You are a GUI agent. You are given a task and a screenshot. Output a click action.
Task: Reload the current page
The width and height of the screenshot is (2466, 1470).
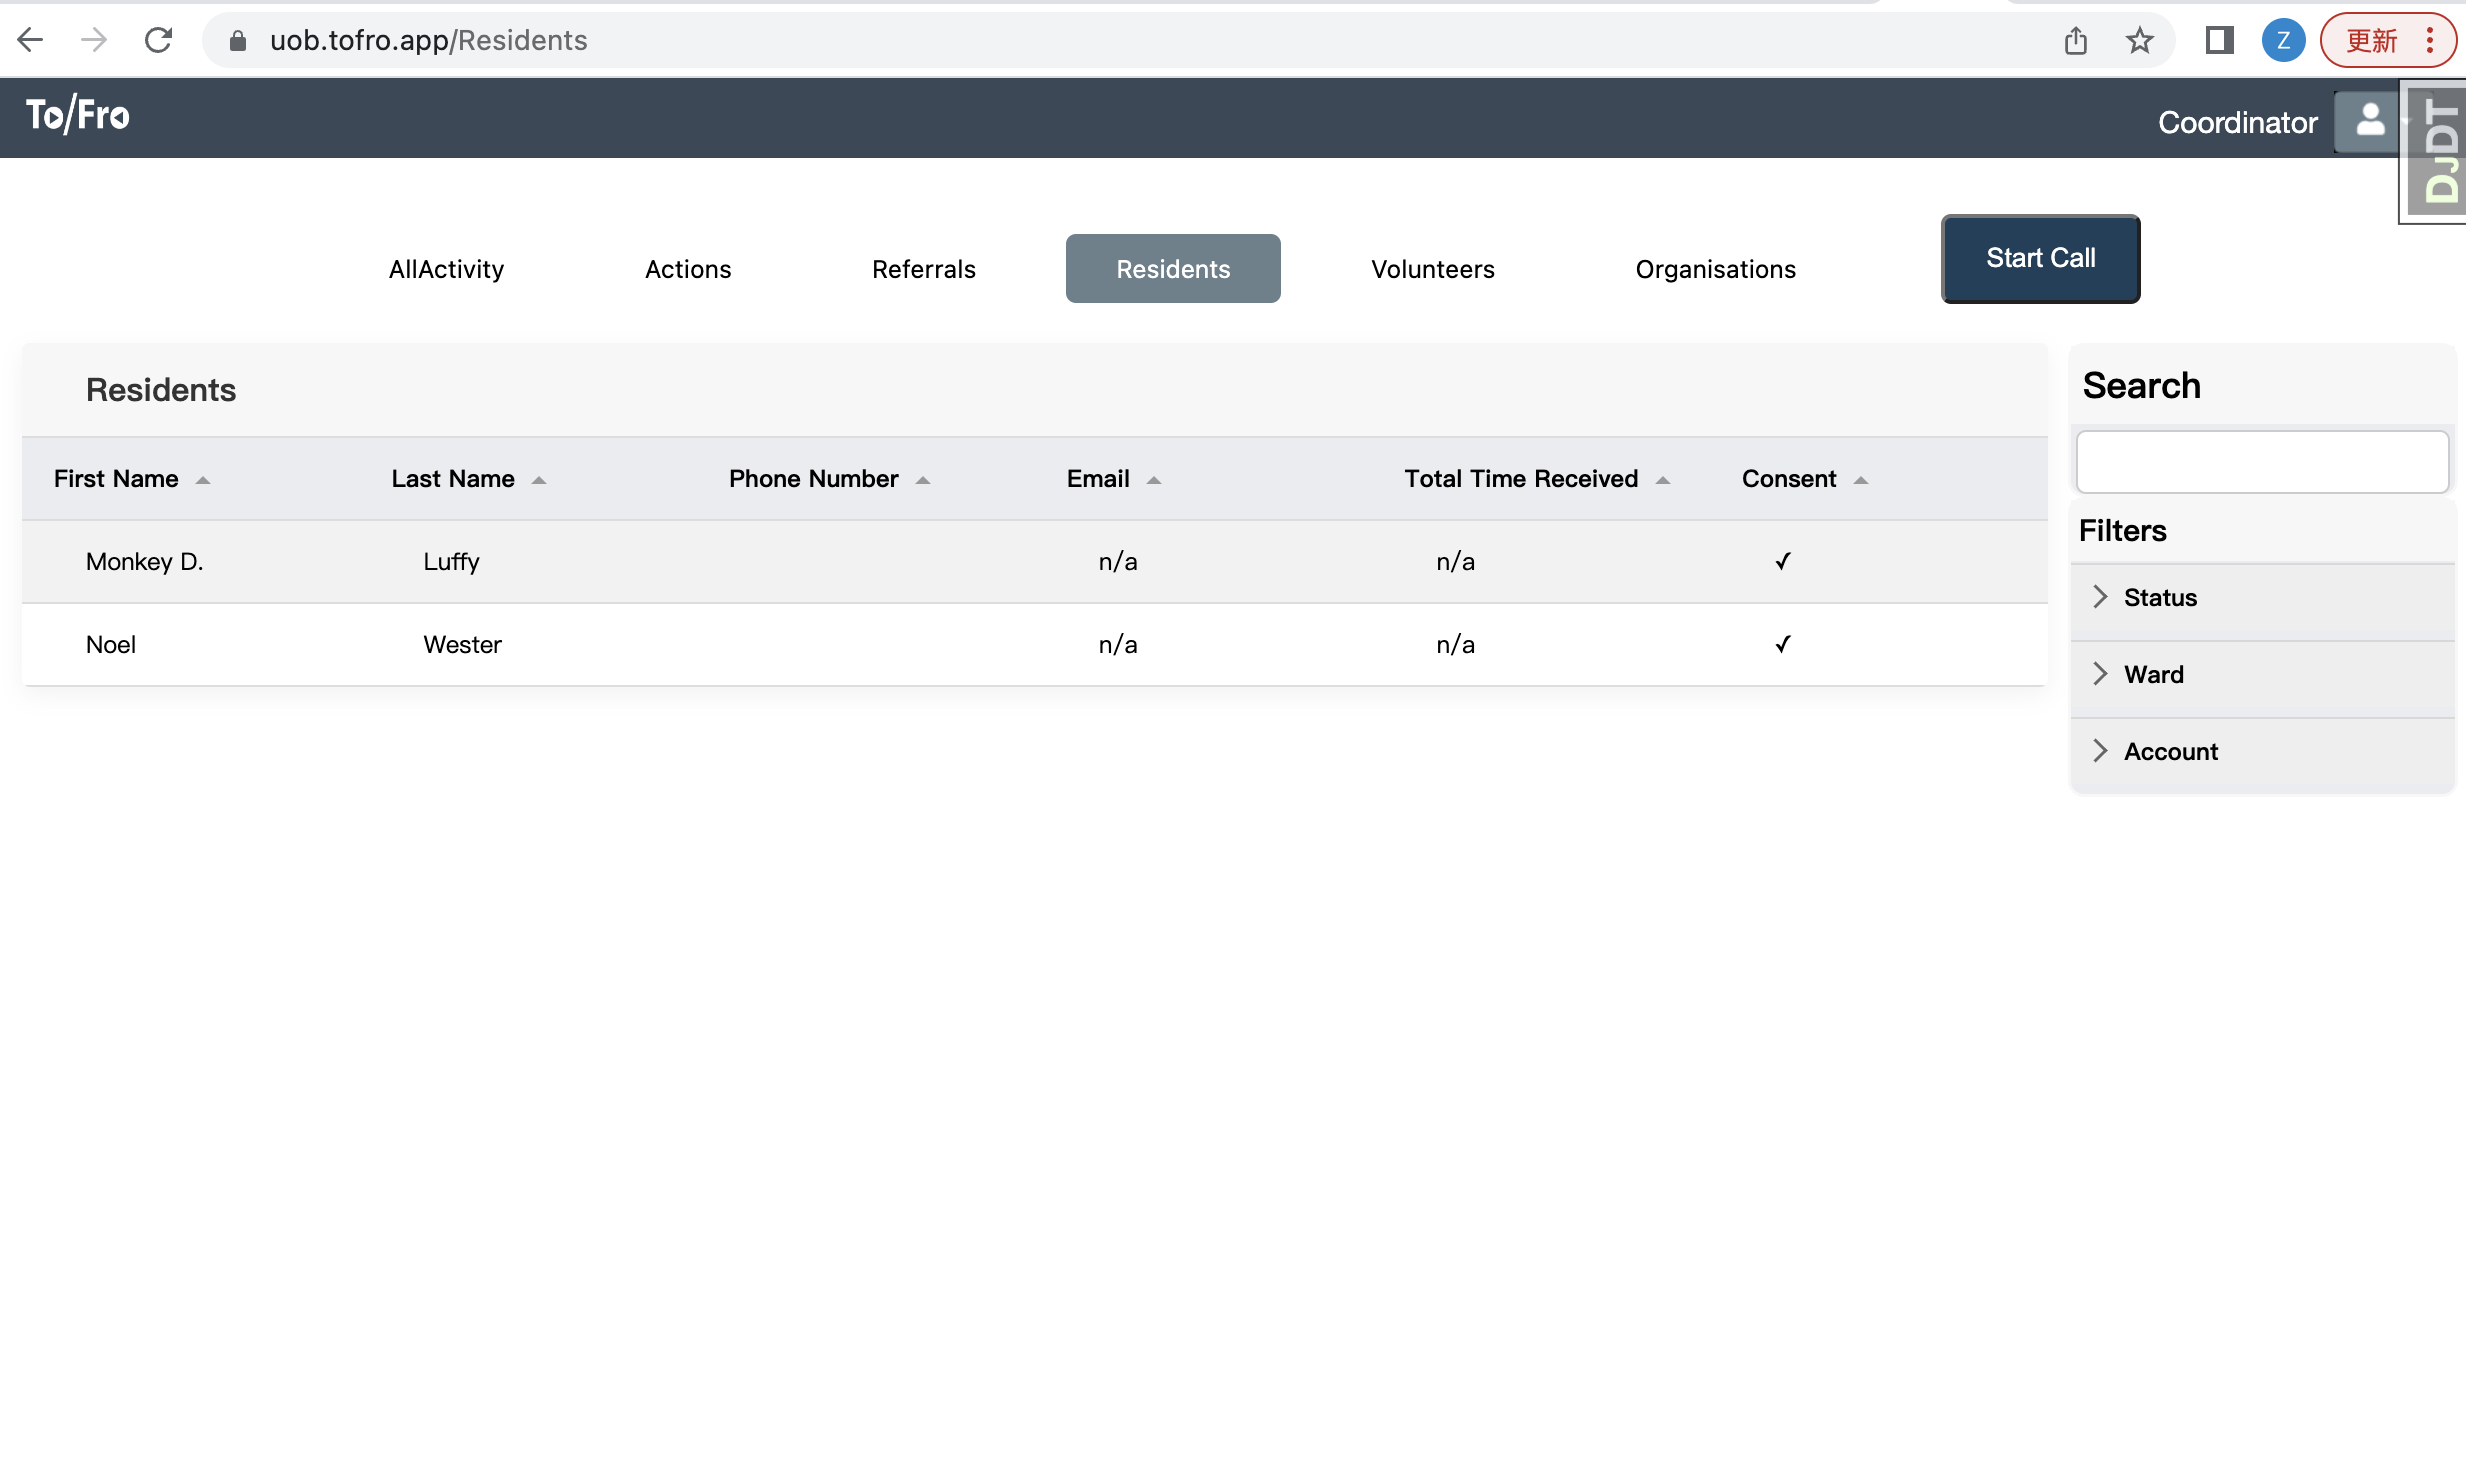click(x=158, y=40)
